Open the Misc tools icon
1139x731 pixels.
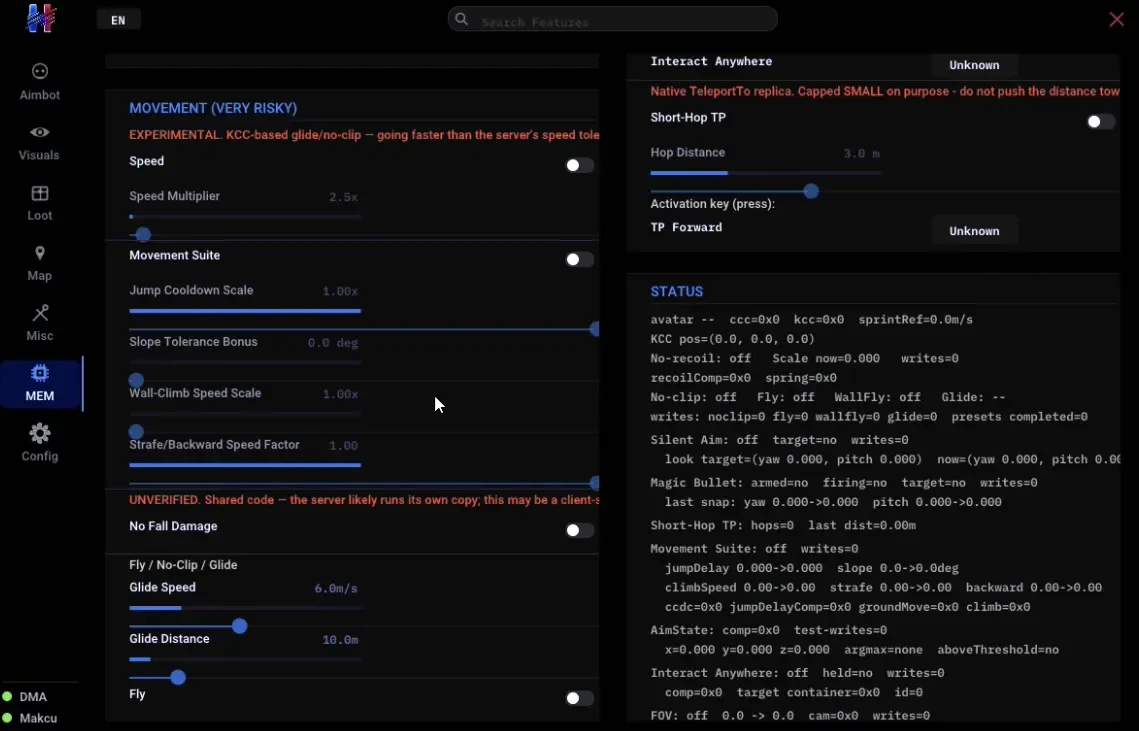click(x=40, y=323)
